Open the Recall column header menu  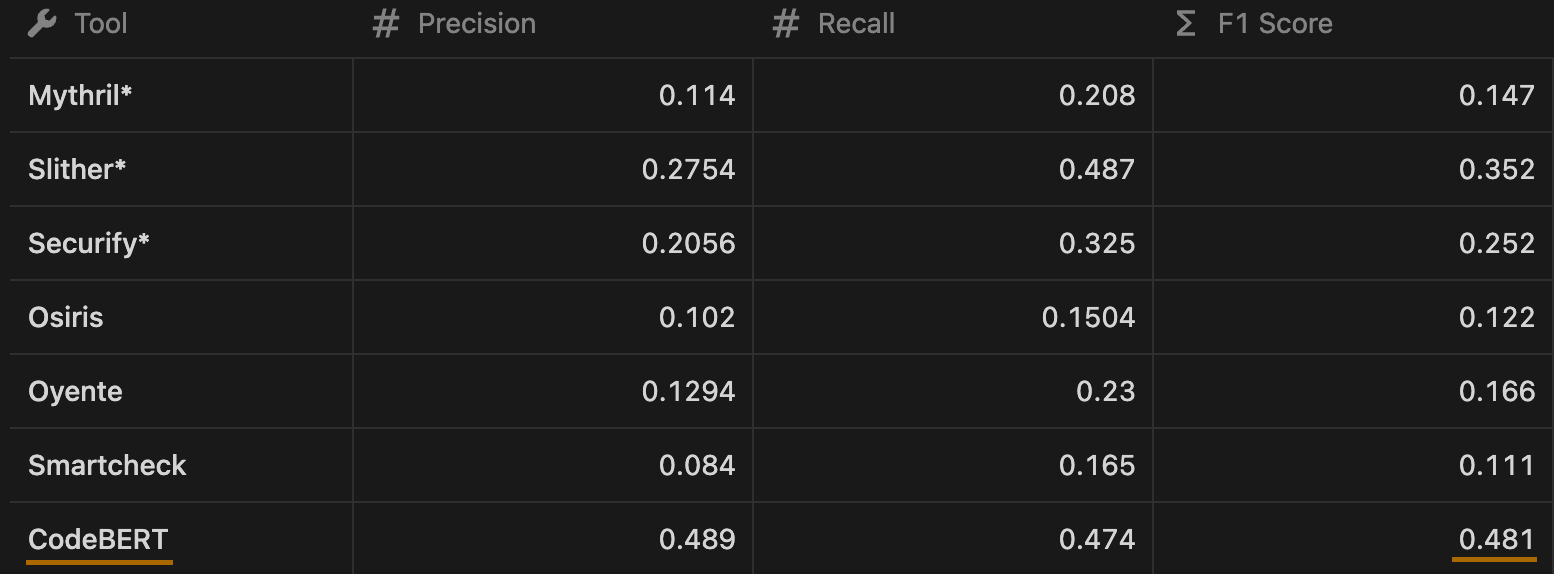click(953, 24)
